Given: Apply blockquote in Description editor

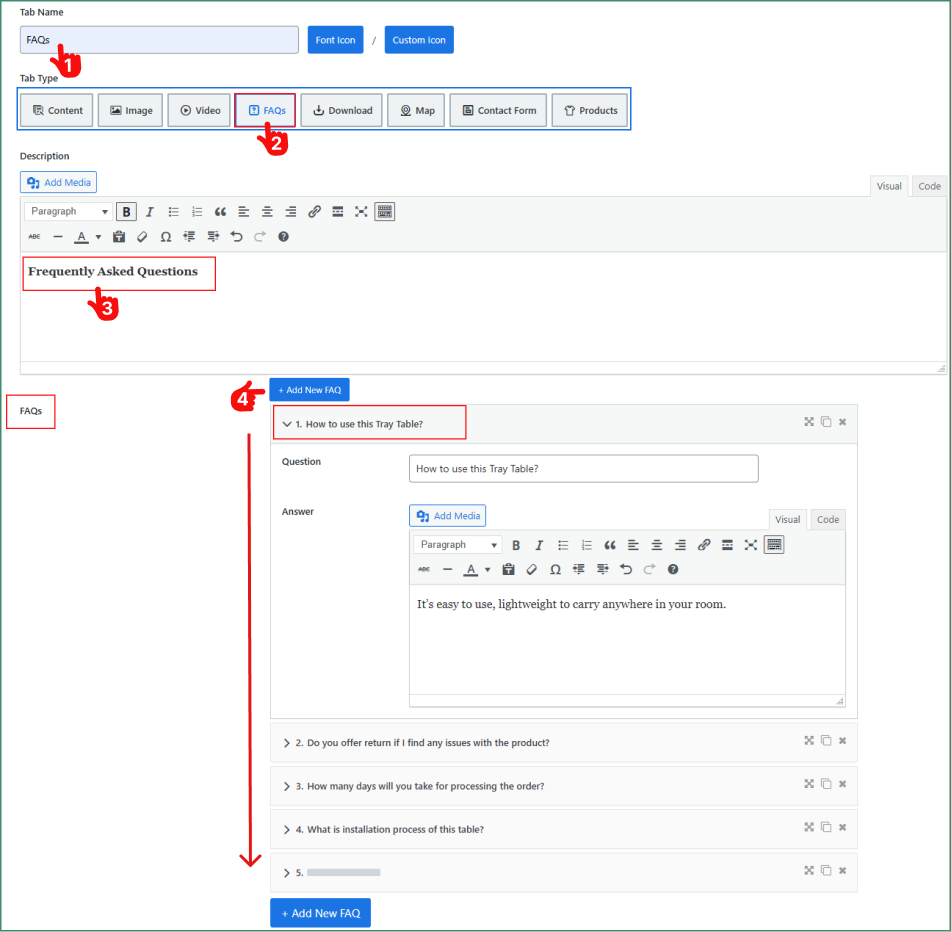Looking at the screenshot, I should [x=220, y=212].
